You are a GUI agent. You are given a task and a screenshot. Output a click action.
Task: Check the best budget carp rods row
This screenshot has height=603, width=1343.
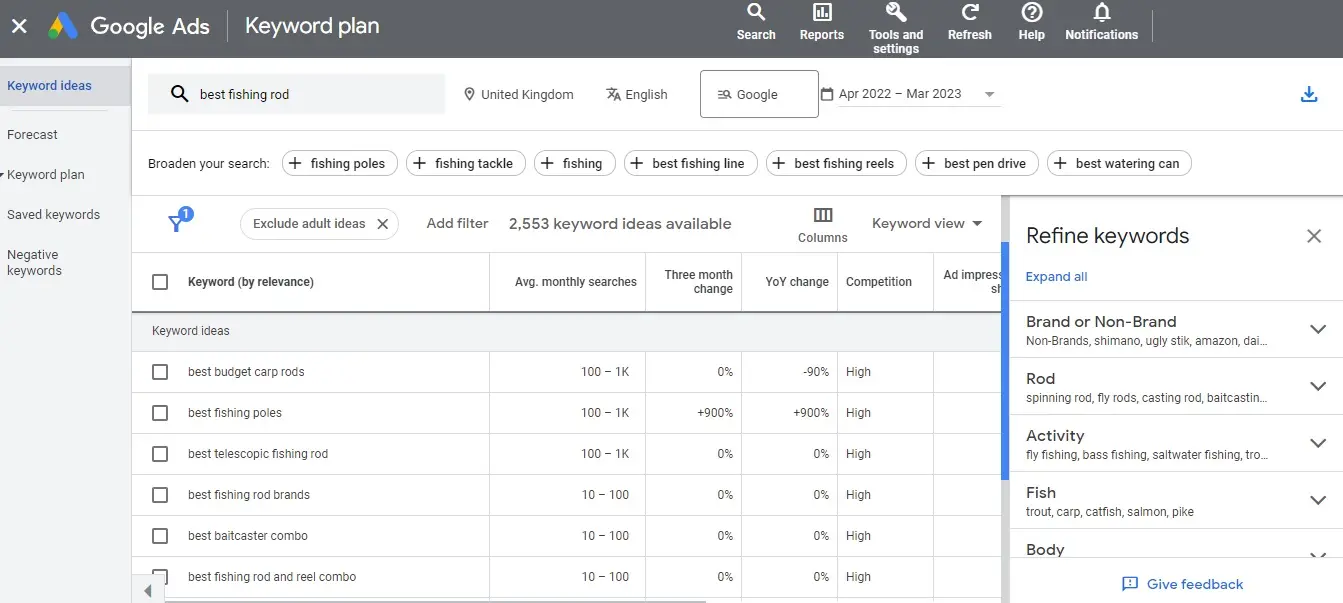[x=160, y=372]
